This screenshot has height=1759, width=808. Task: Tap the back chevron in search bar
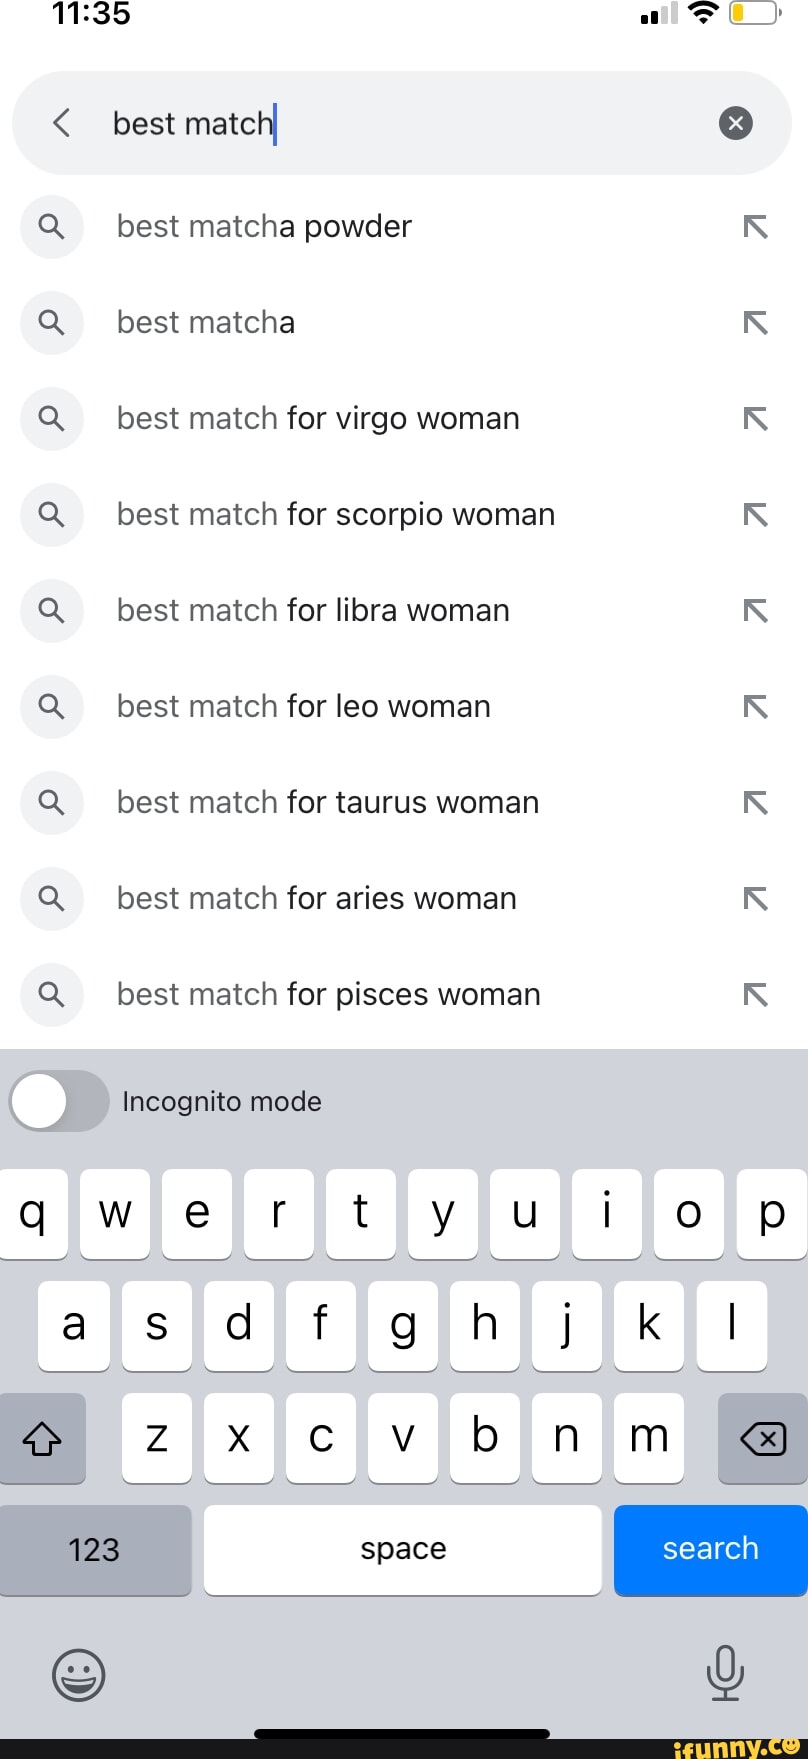(61, 123)
